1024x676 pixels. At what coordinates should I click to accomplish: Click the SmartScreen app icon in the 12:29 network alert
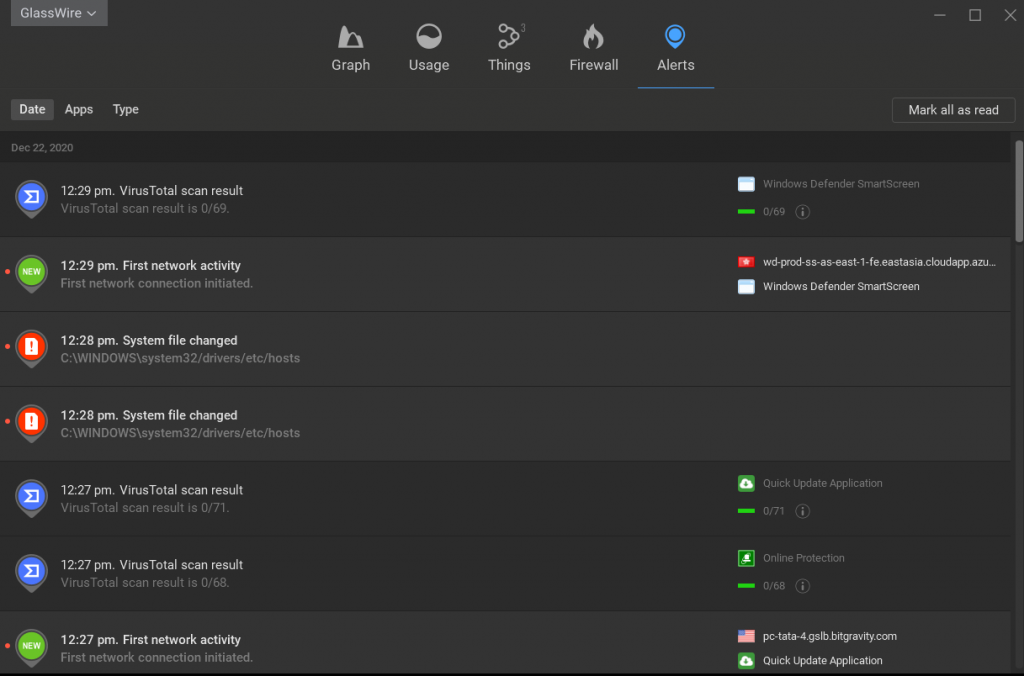746,287
